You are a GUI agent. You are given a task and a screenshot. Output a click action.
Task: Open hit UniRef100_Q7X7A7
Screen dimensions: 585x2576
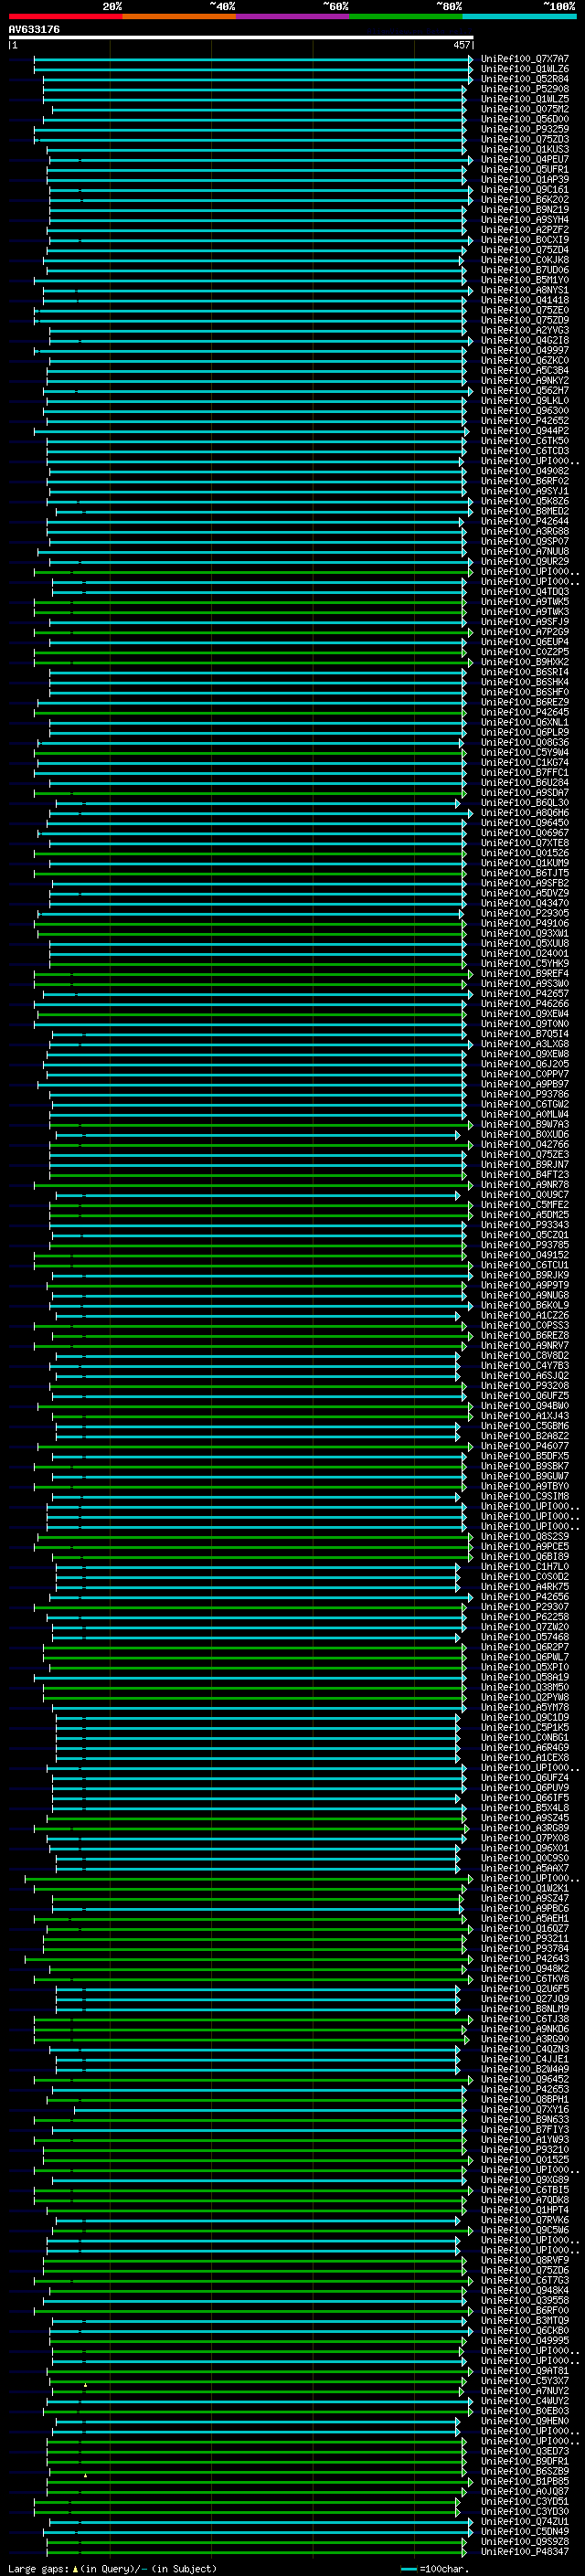point(525,59)
